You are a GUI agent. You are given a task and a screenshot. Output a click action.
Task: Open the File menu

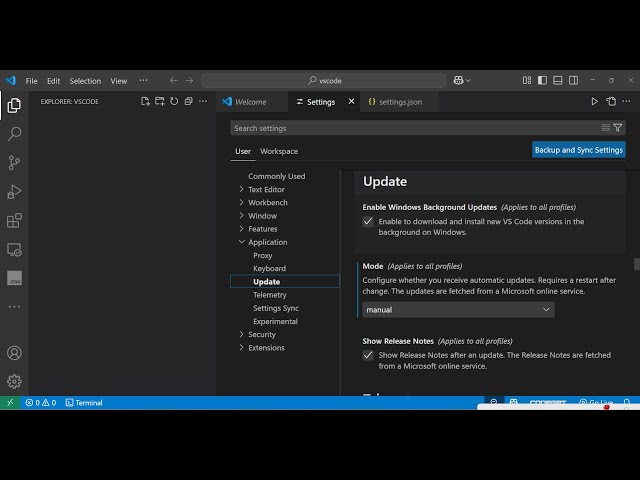click(x=31, y=81)
